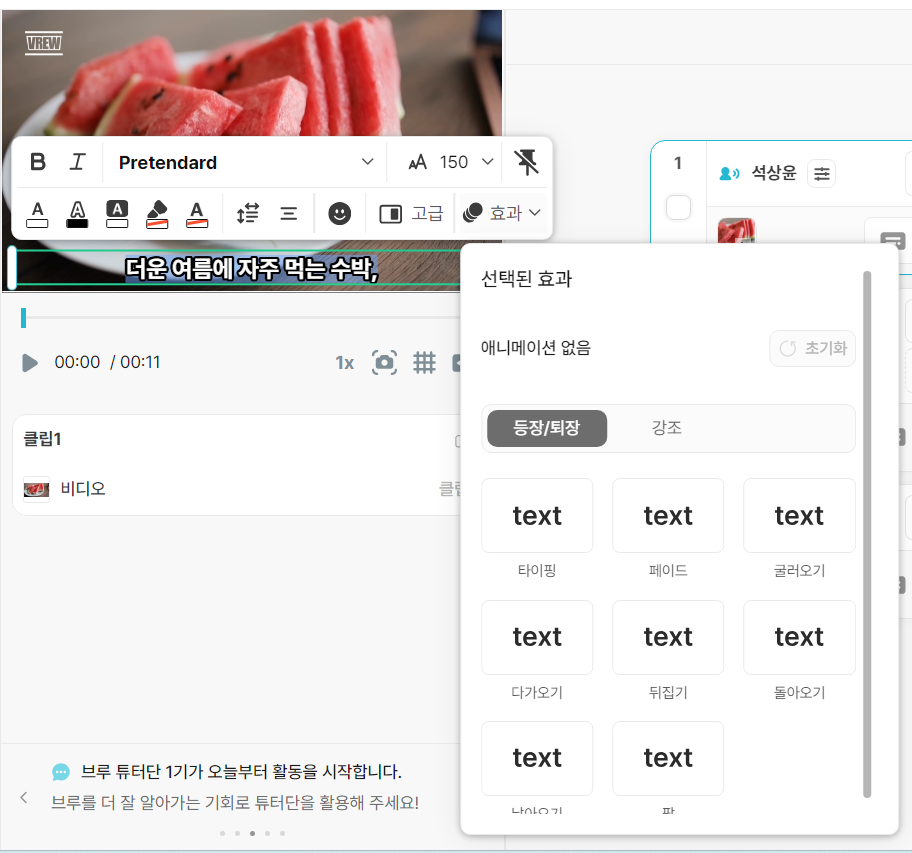
Task: Open the speaker settings sliders icon
Action: coord(821,173)
